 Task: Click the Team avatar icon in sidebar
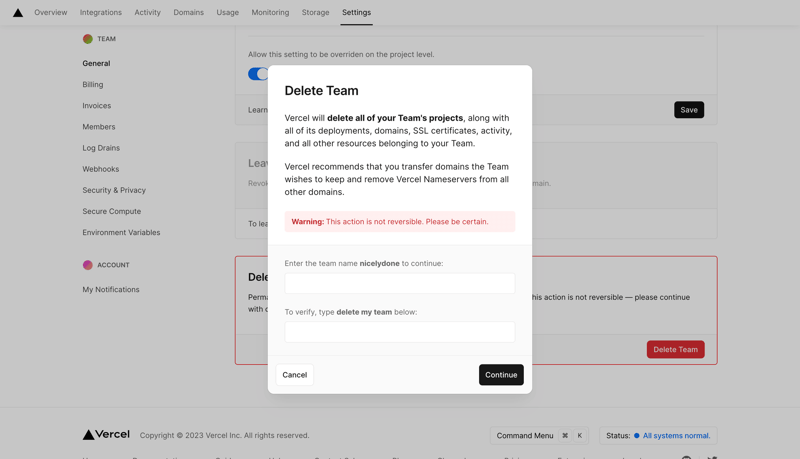coord(88,39)
